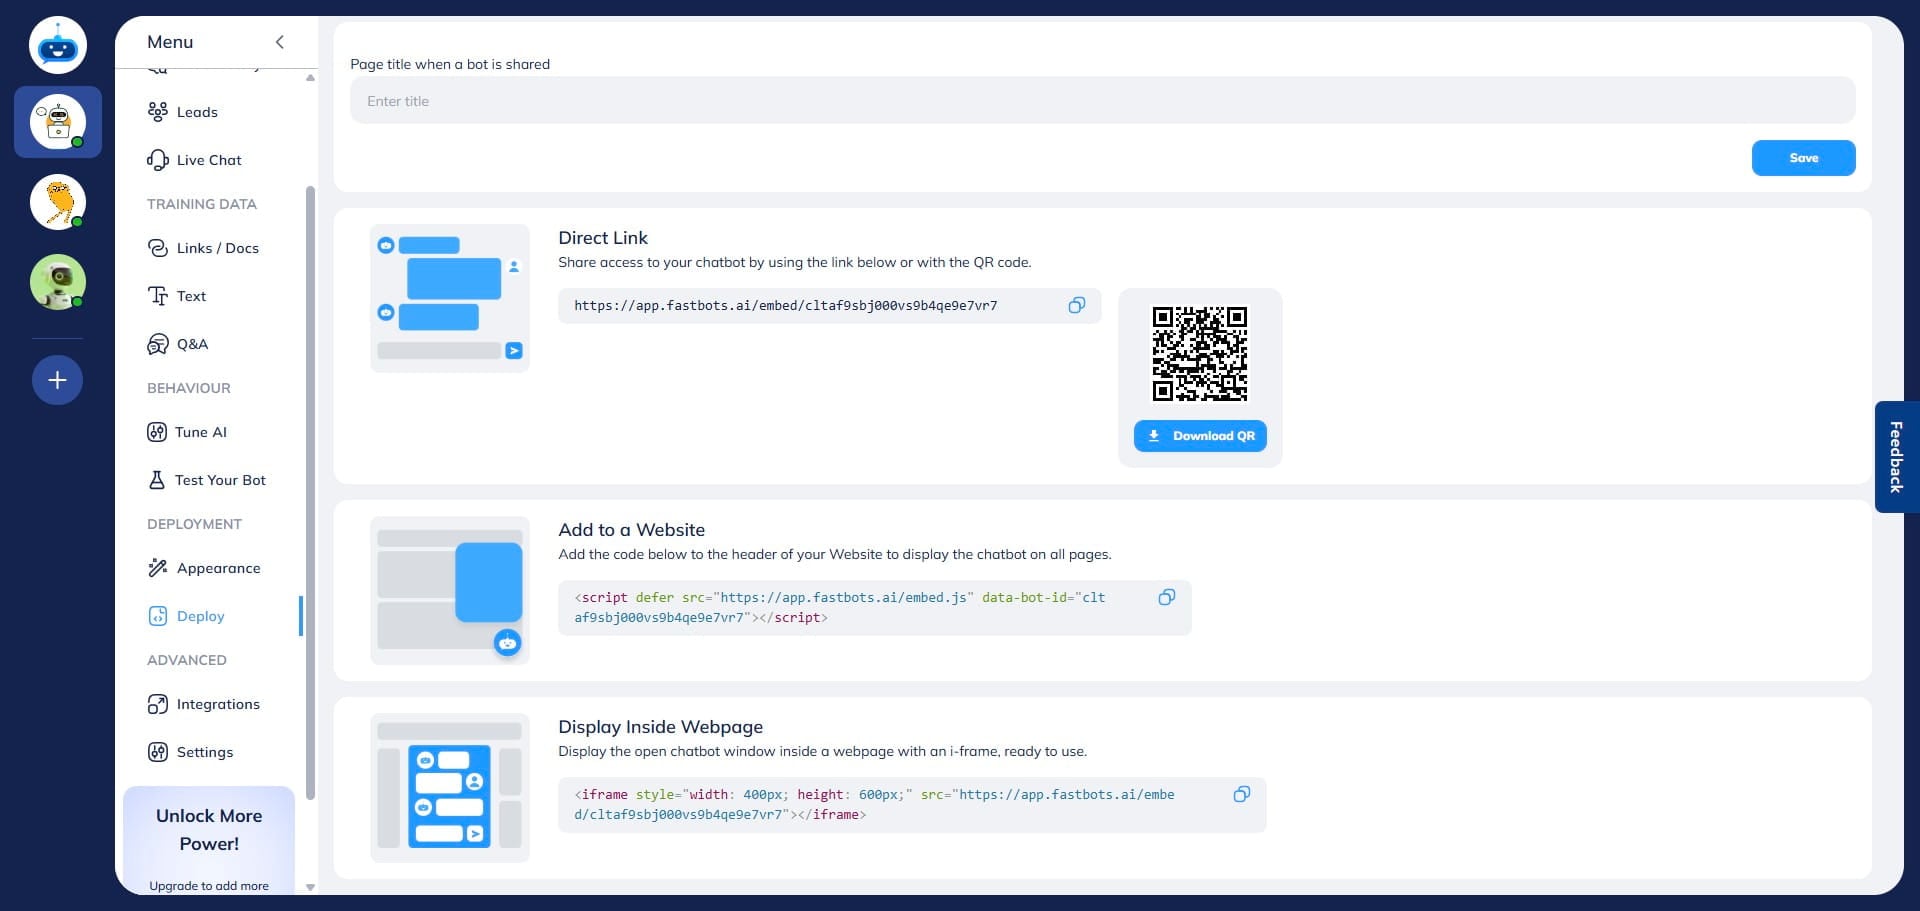Click the Save button
1920x911 pixels.
click(x=1802, y=158)
